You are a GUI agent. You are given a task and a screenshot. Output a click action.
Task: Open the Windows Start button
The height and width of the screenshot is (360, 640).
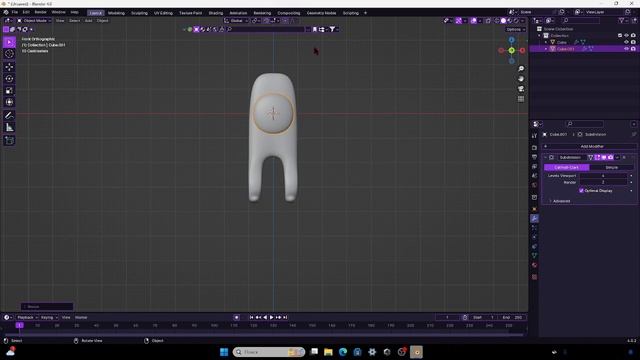tap(224, 352)
